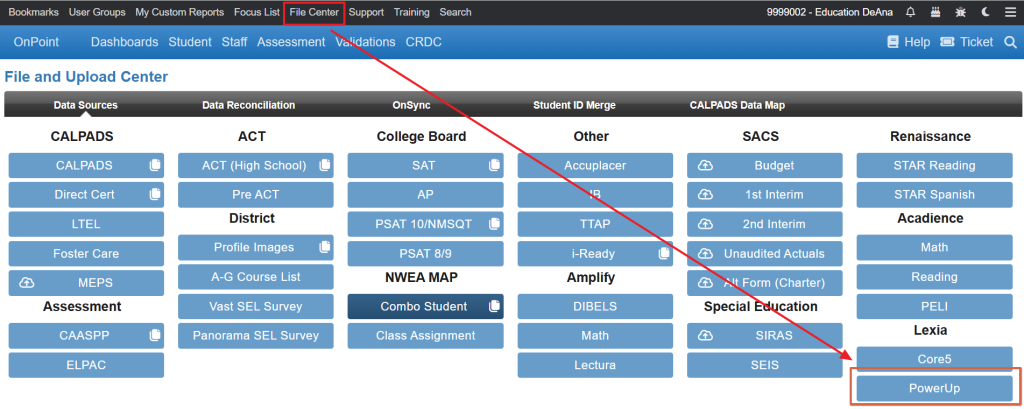Click the search magnifier icon
Viewport: 1024px width, 409px height.
point(1009,42)
